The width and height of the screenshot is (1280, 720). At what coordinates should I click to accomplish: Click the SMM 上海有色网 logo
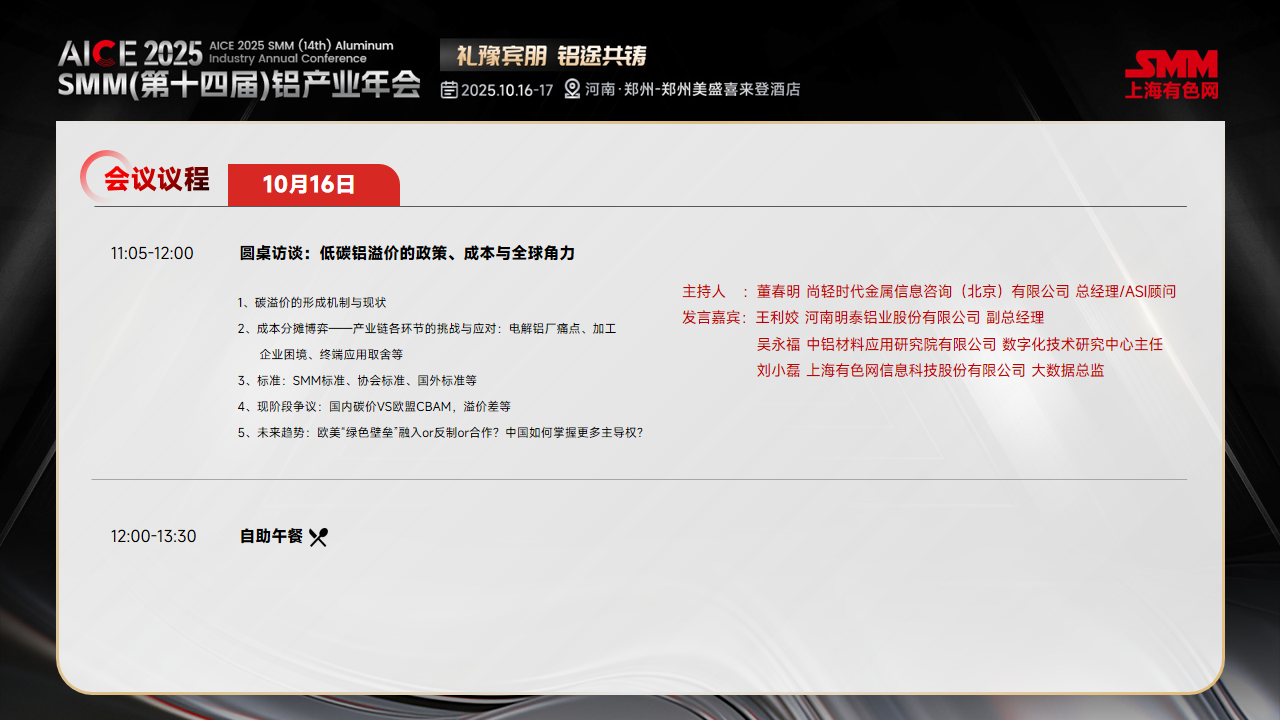tap(1171, 75)
